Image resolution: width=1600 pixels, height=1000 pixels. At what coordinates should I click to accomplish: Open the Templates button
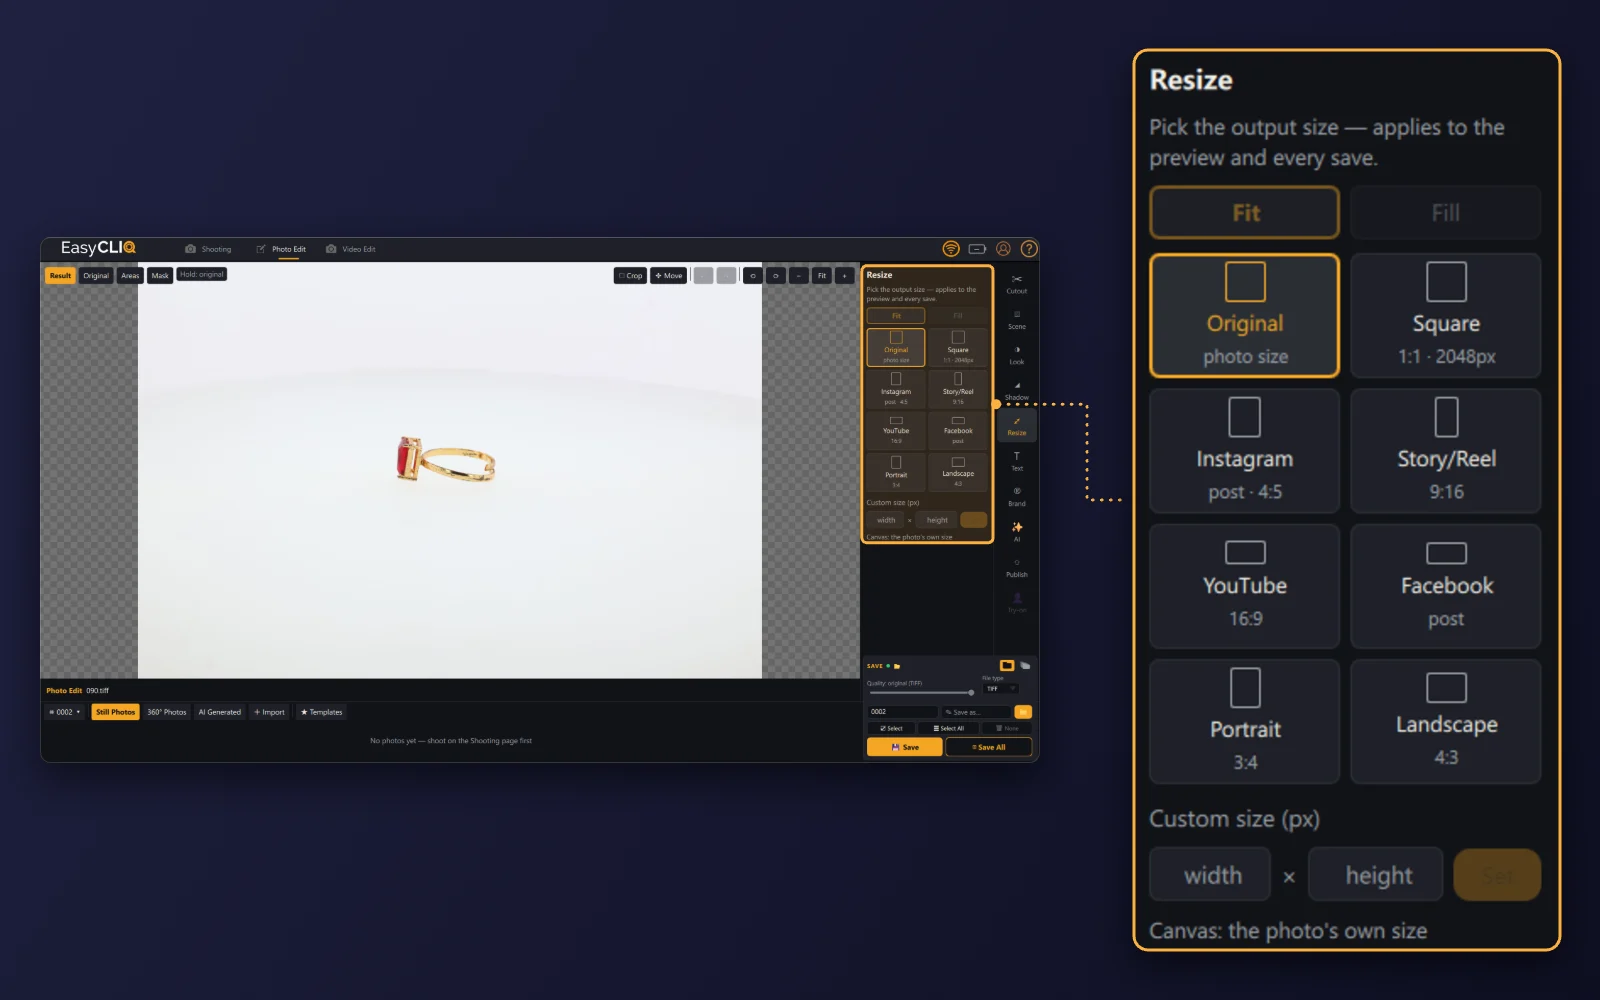321,712
